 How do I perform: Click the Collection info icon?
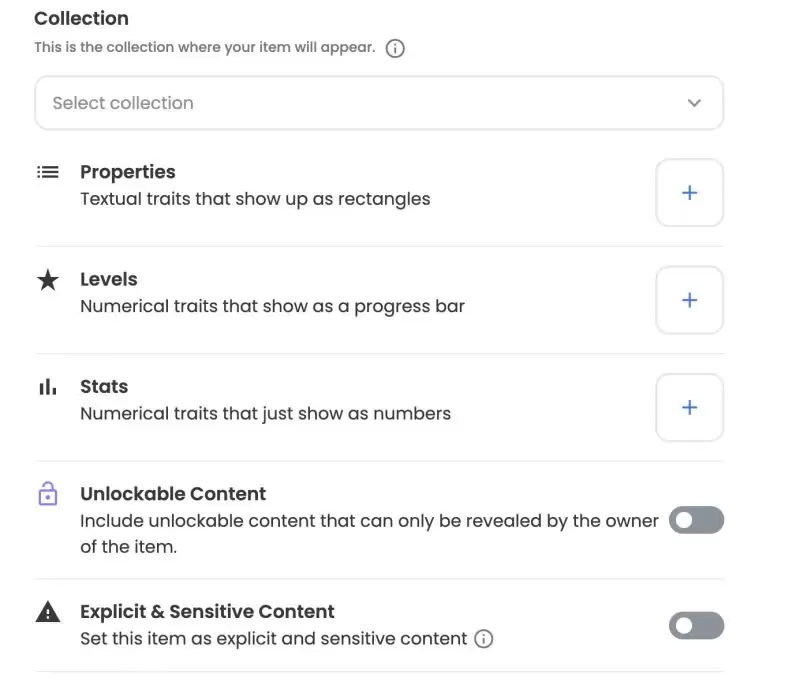click(395, 48)
